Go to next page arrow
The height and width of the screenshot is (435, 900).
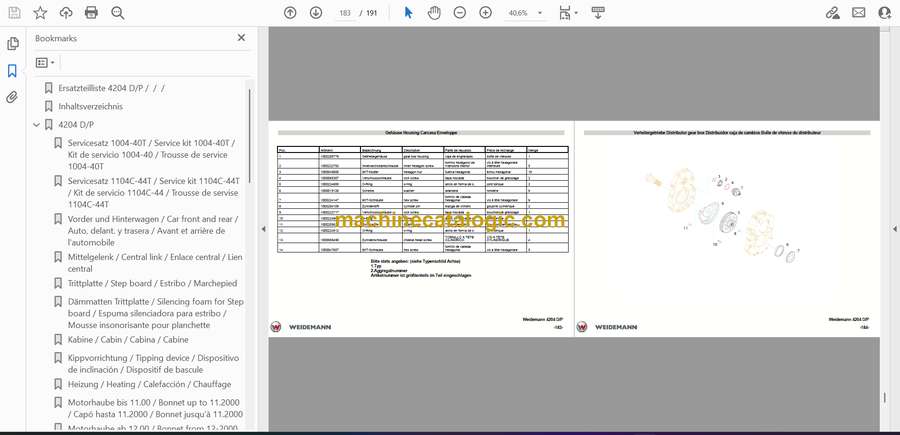[316, 13]
